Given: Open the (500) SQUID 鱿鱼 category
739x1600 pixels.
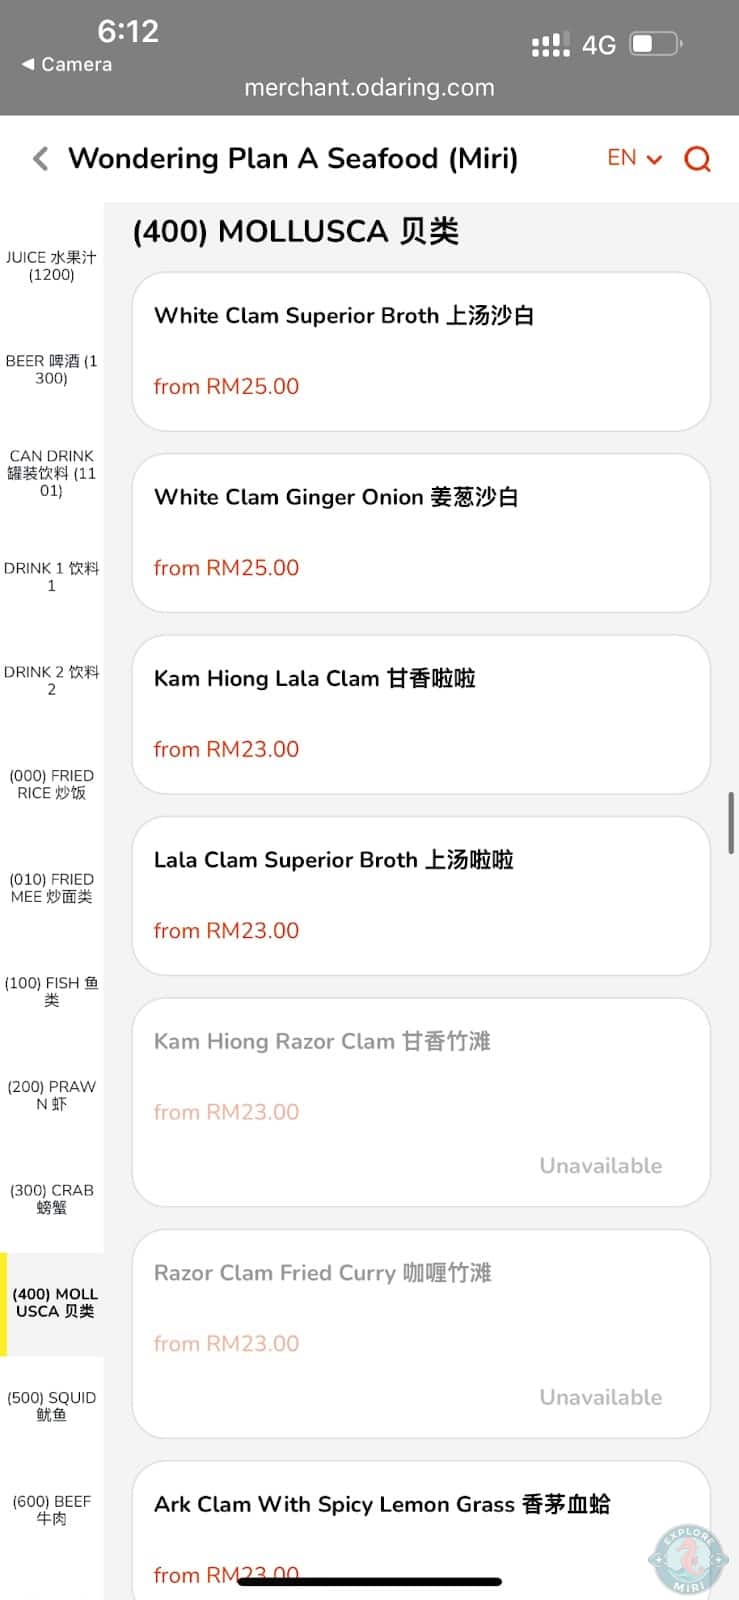Looking at the screenshot, I should pos(51,1406).
